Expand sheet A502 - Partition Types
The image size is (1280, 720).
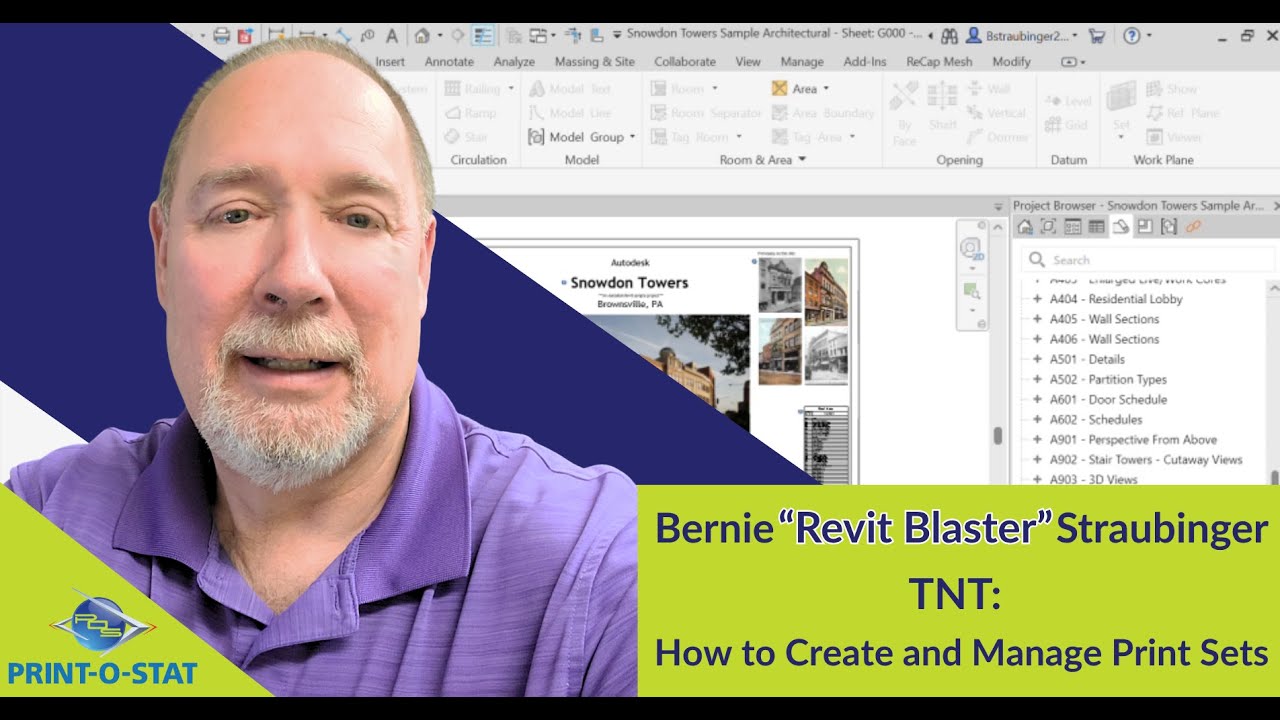click(1037, 379)
